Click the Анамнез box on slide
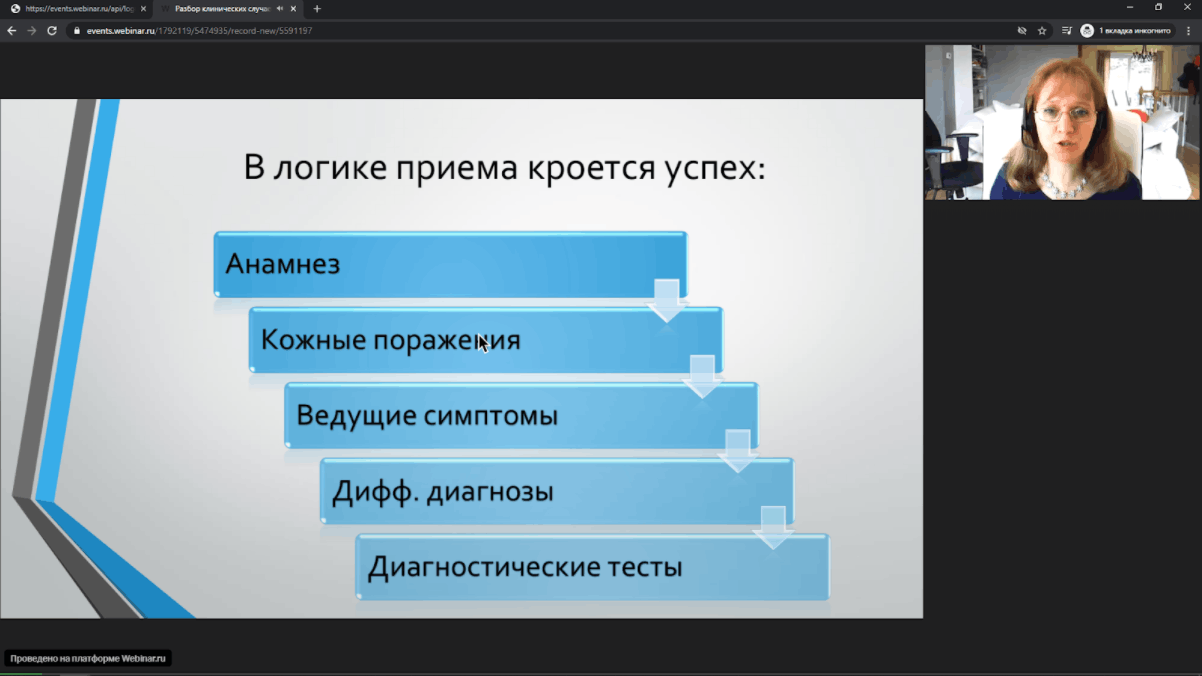 tap(450, 264)
